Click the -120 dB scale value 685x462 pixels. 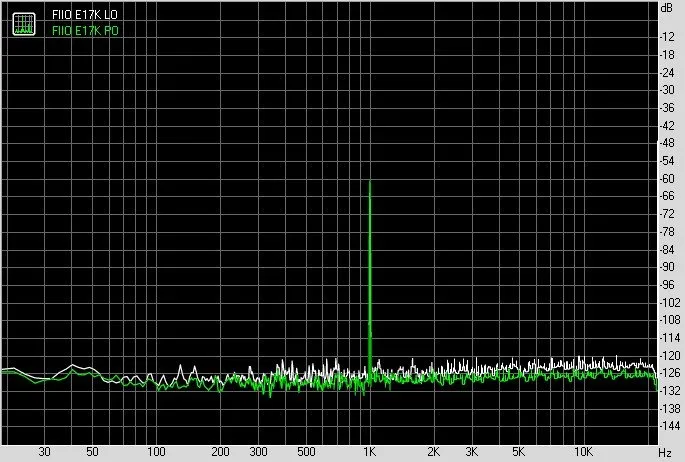click(x=669, y=356)
